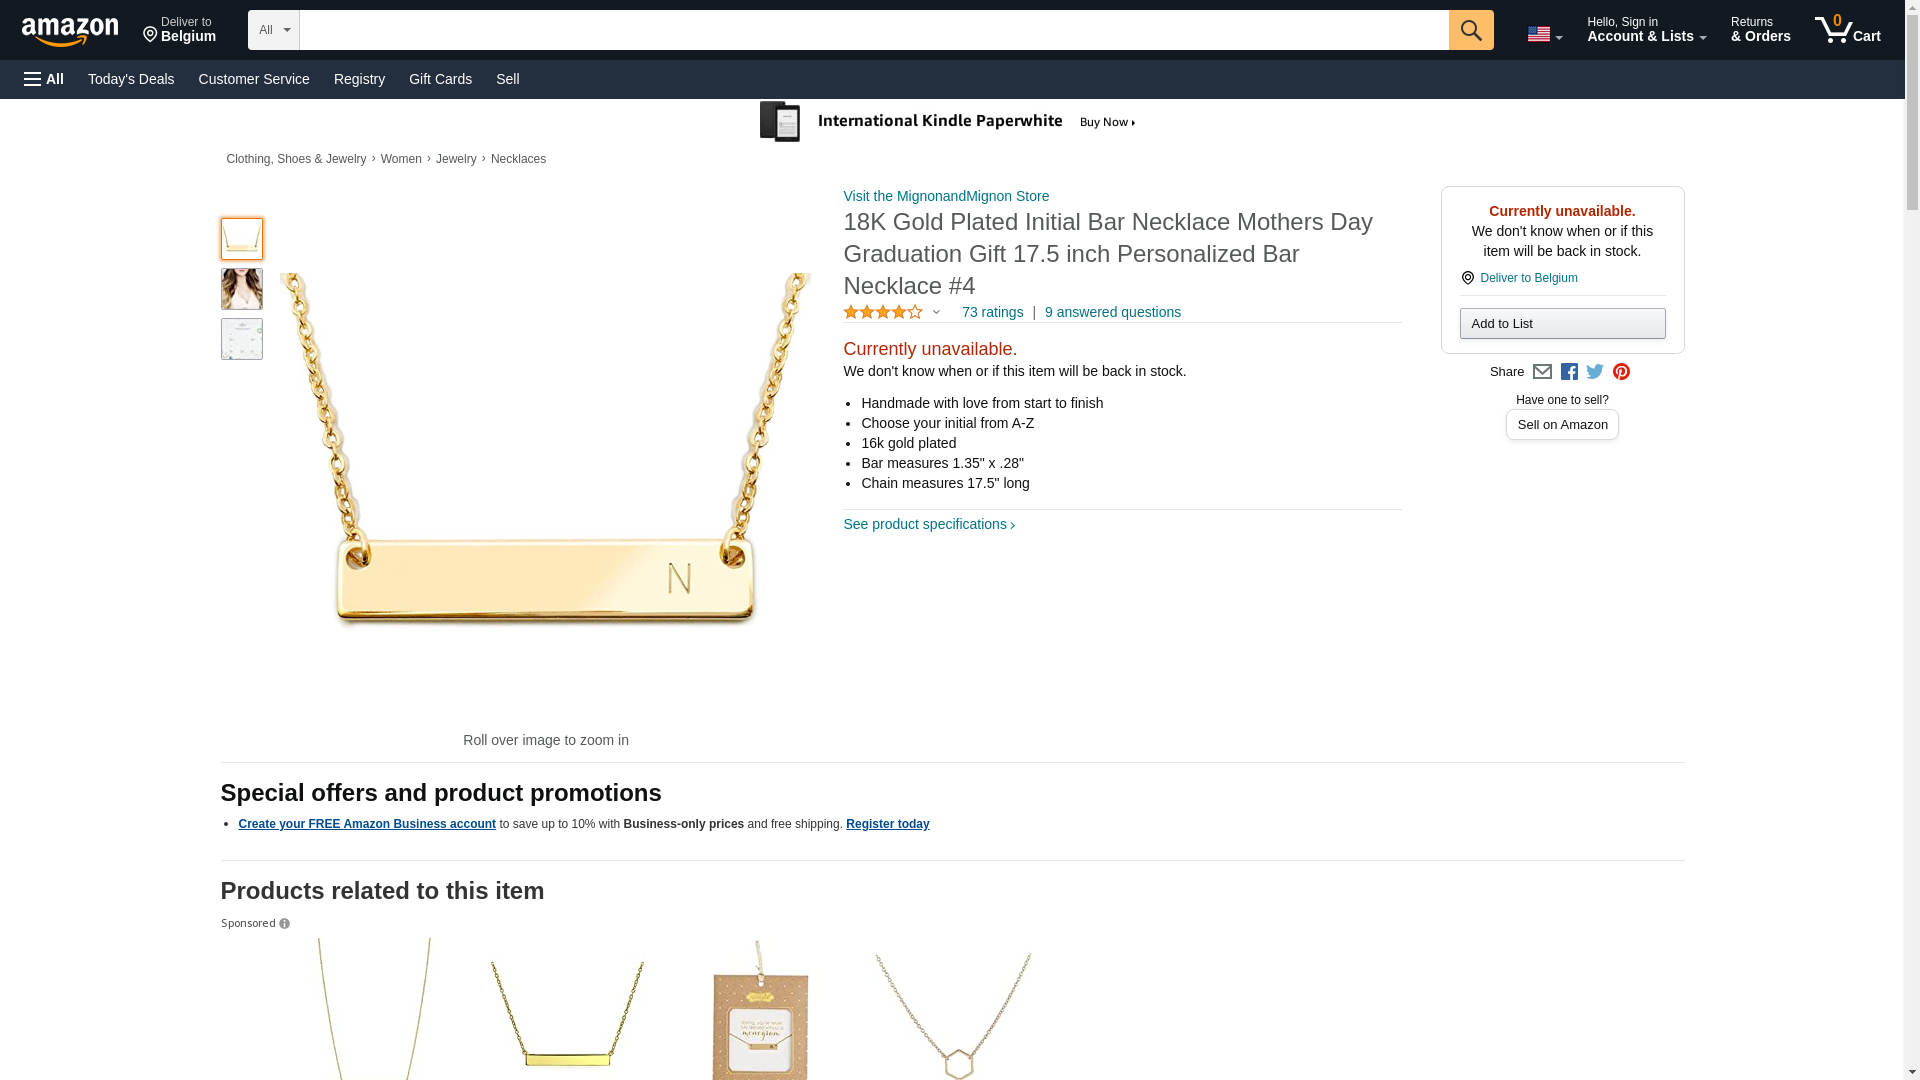
Task: Click into the Amazon search field
Action: pos(873,30)
